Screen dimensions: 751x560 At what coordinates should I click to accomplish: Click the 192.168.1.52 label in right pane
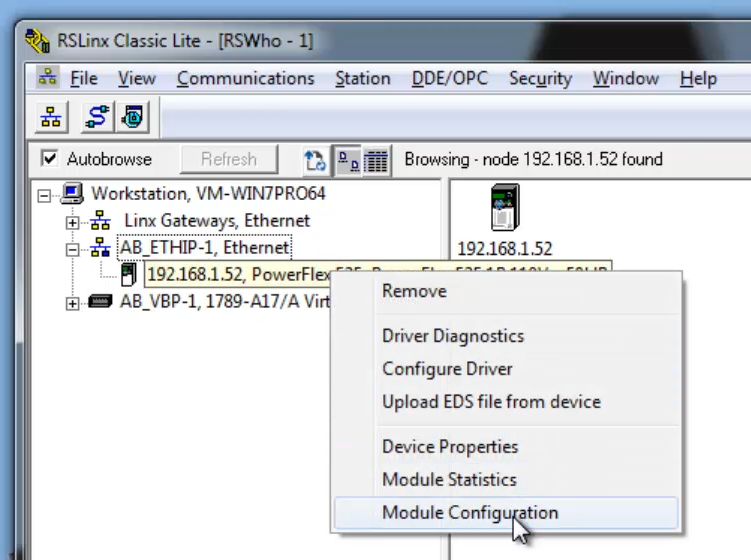505,249
